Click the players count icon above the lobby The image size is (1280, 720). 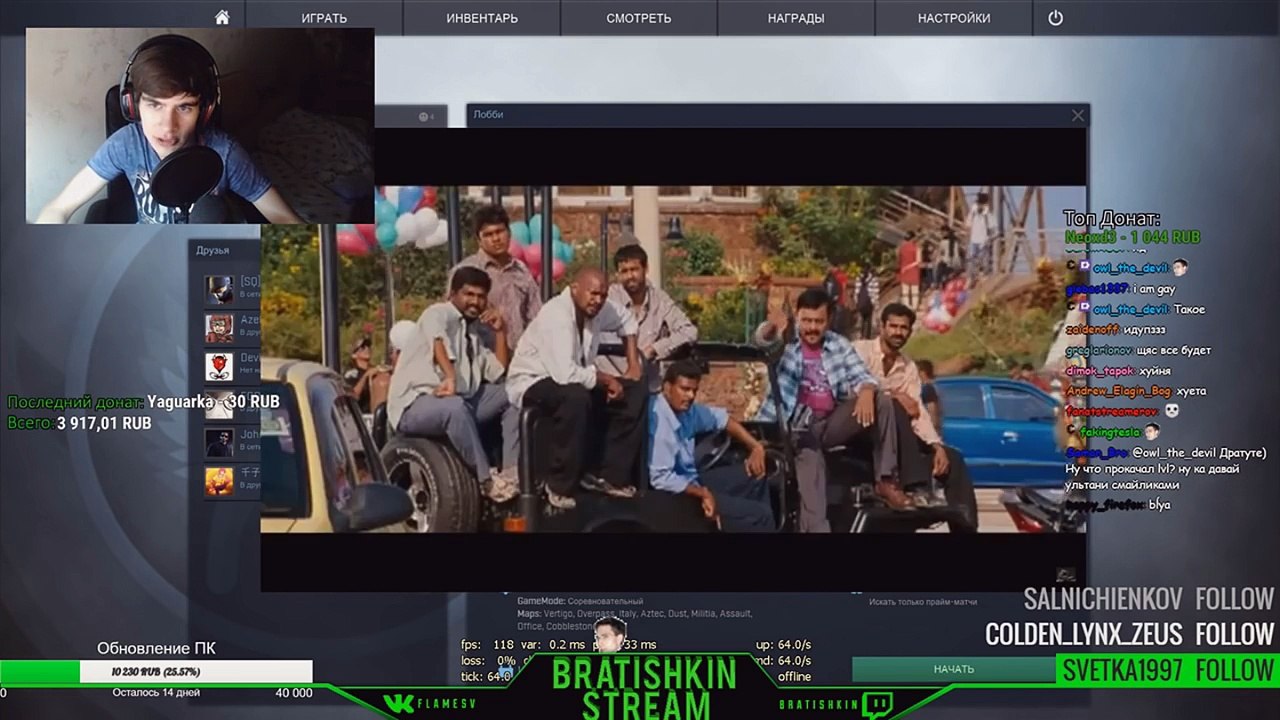tap(426, 117)
